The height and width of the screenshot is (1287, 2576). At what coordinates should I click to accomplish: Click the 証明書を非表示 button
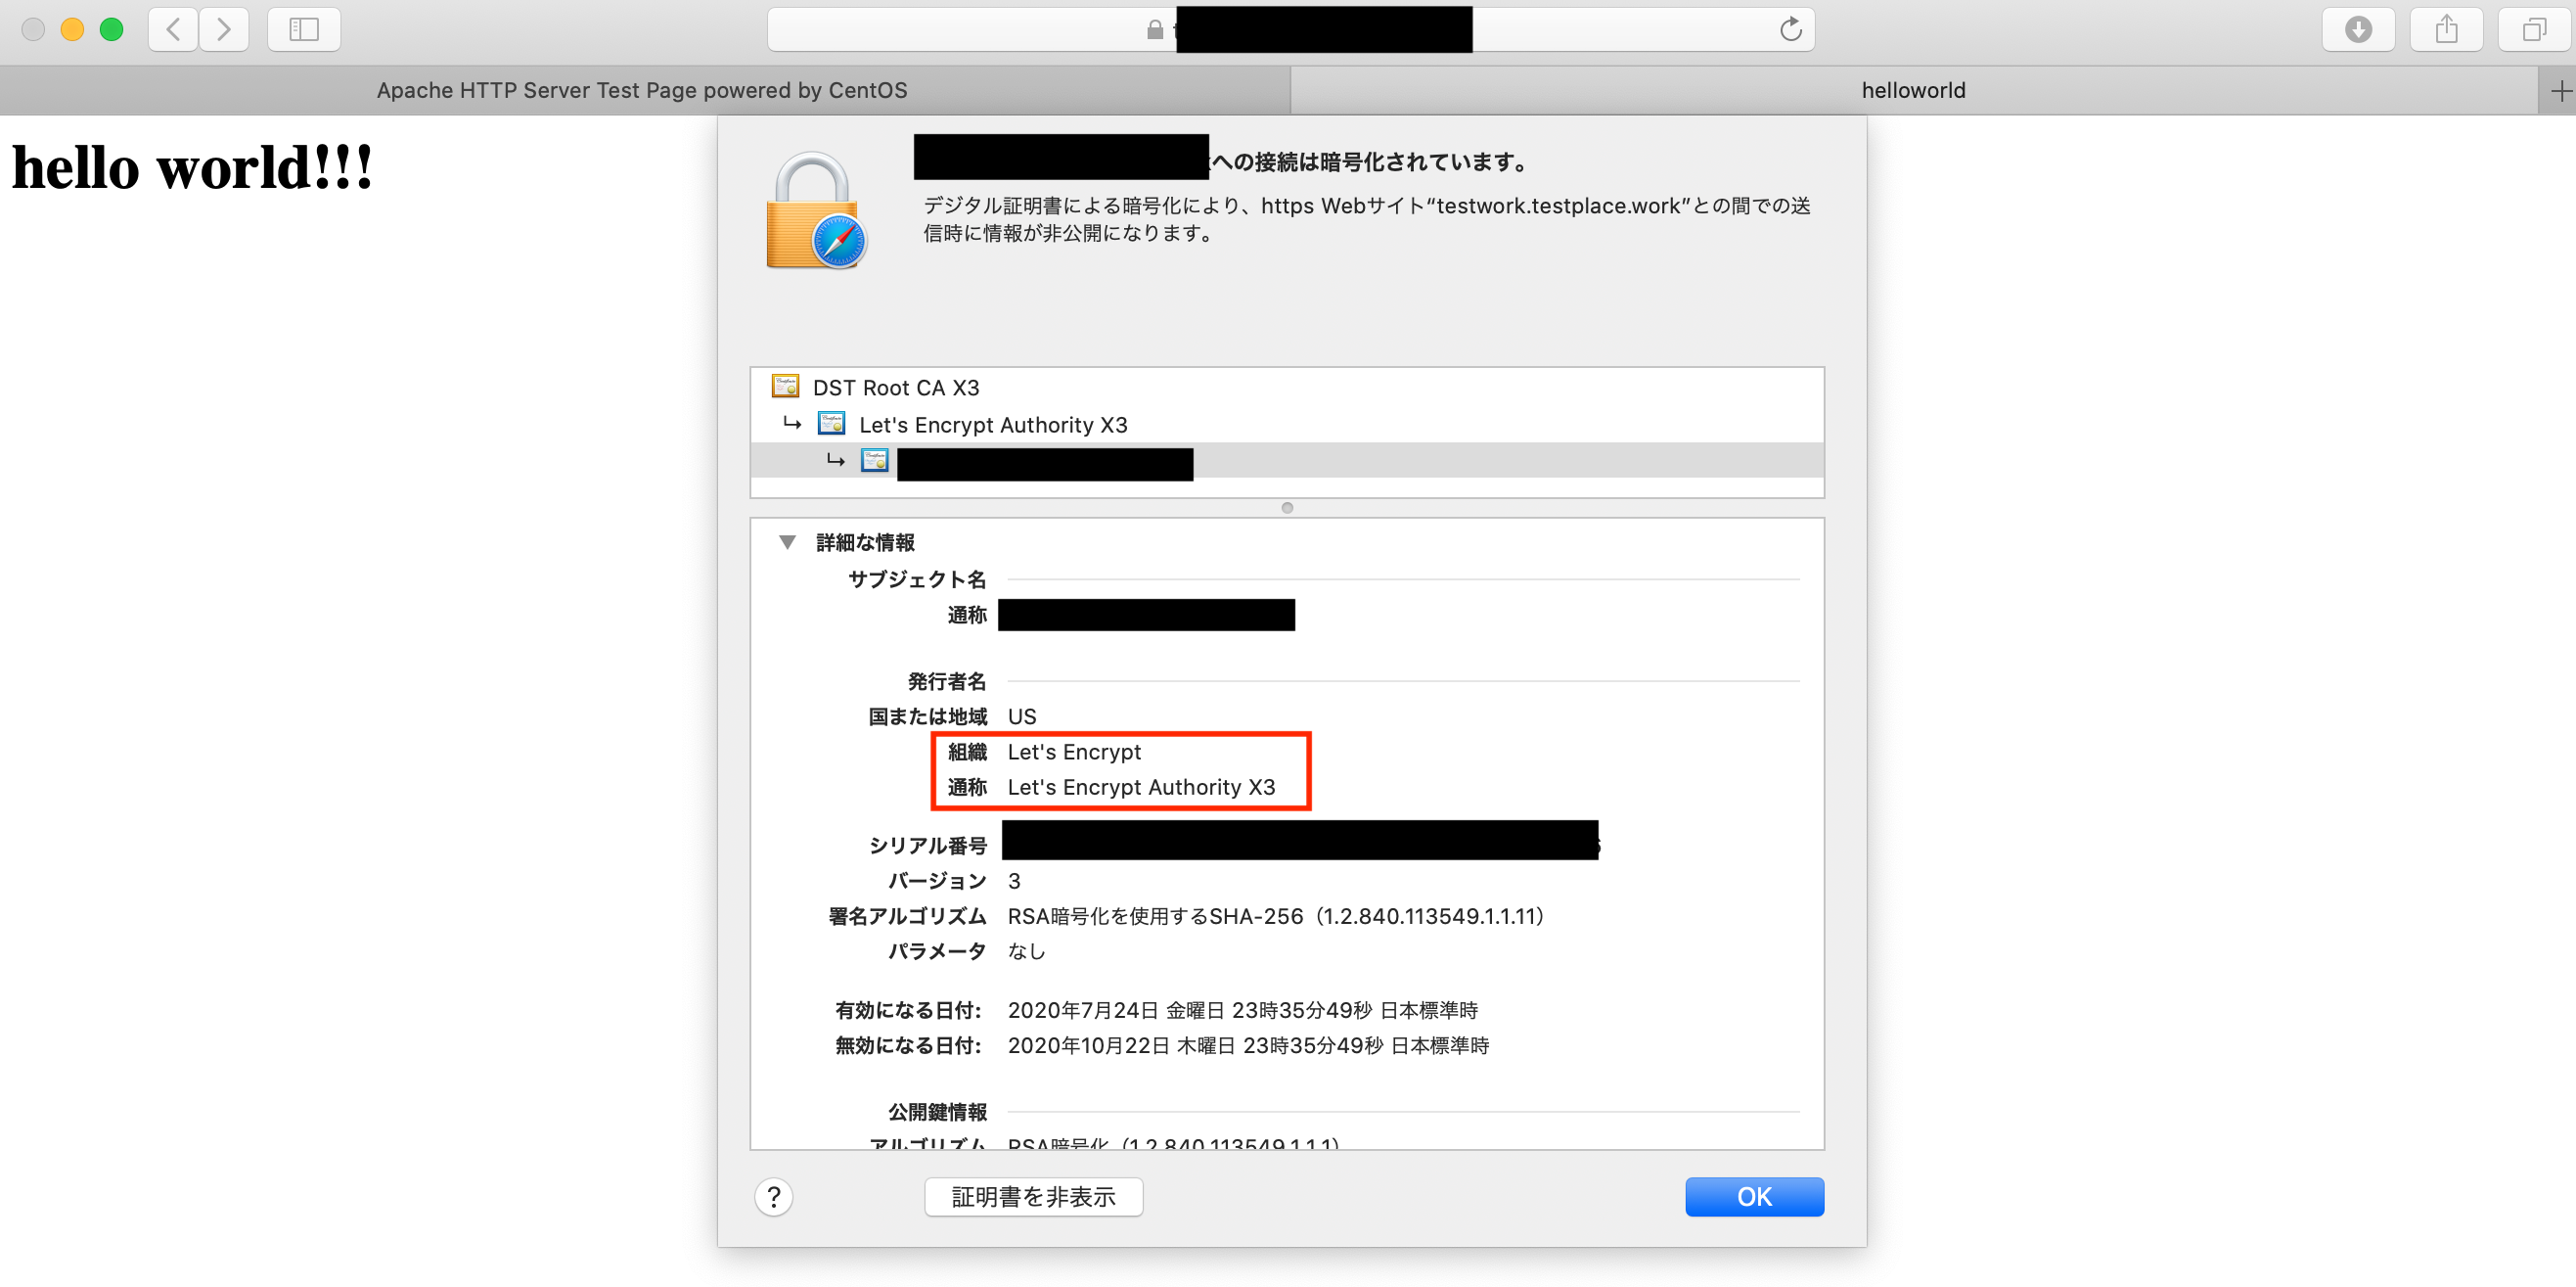tap(1033, 1196)
